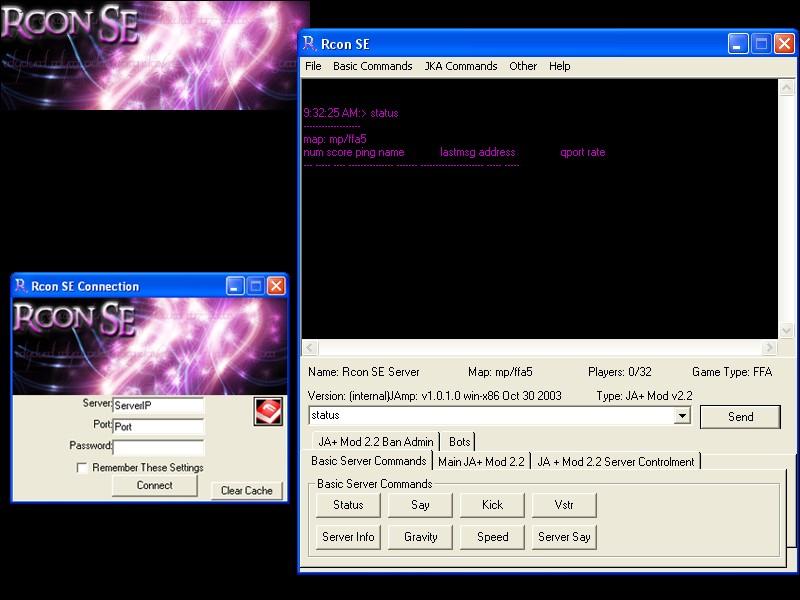This screenshot has height=600, width=800.
Task: Minimize the main Rcon SE window
Action: (x=738, y=43)
